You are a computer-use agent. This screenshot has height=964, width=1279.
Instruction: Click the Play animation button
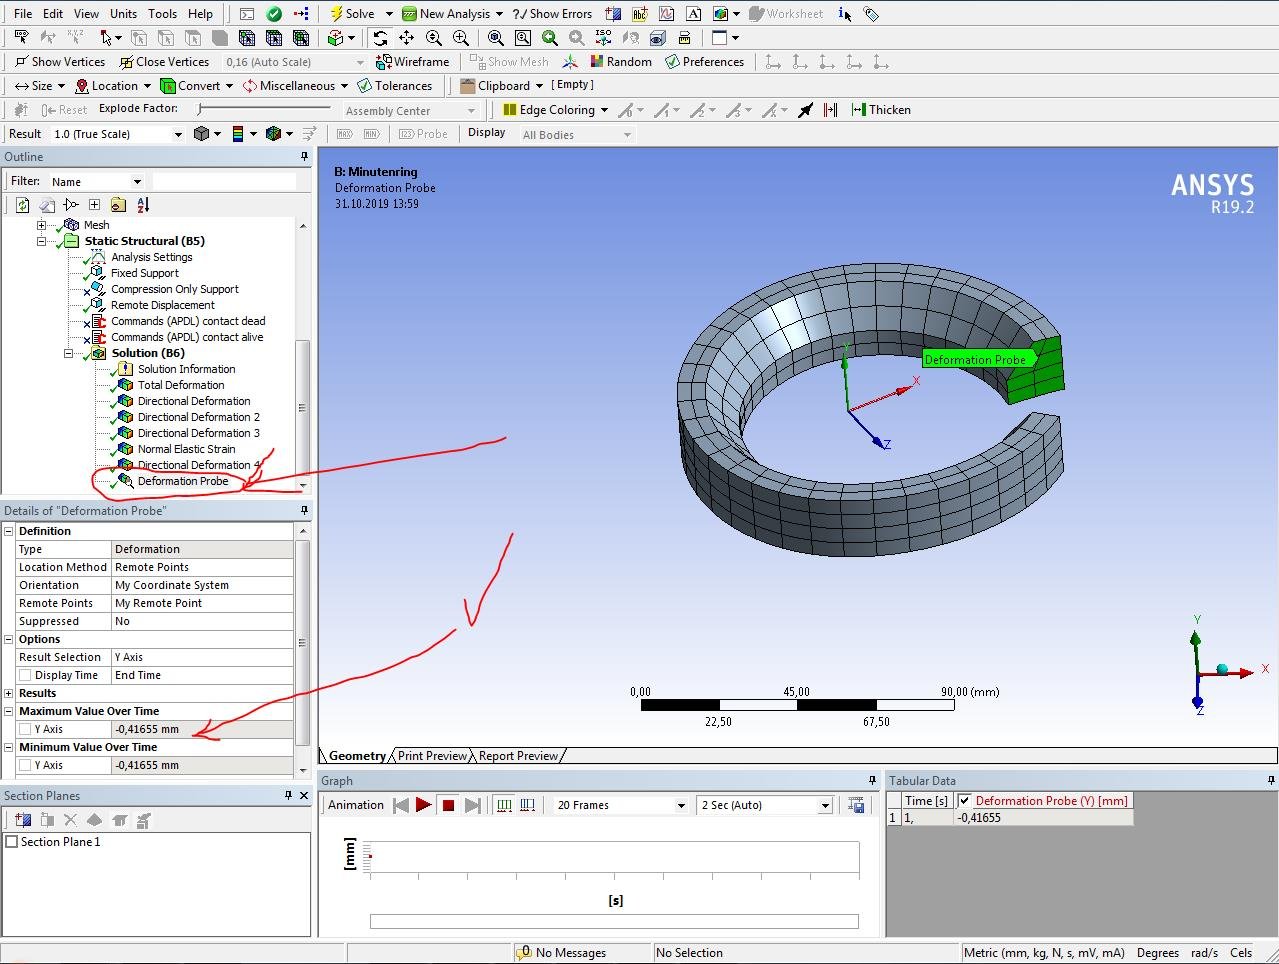point(424,805)
